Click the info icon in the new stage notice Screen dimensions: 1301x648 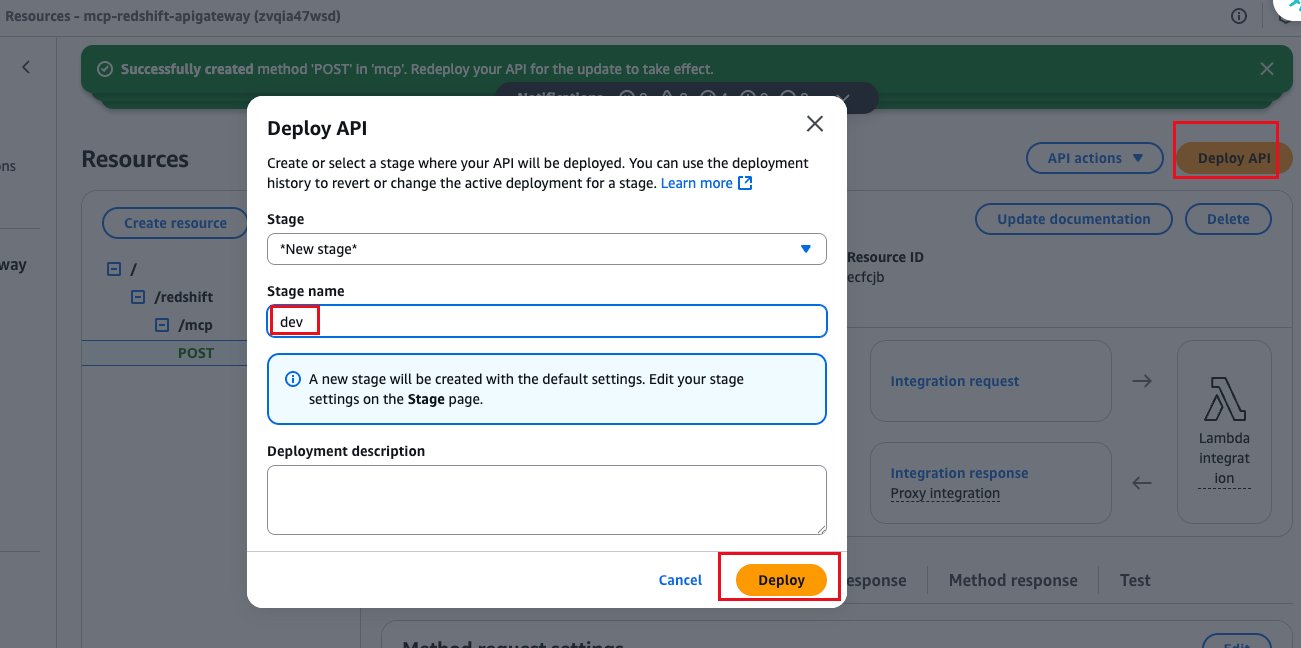coord(293,380)
